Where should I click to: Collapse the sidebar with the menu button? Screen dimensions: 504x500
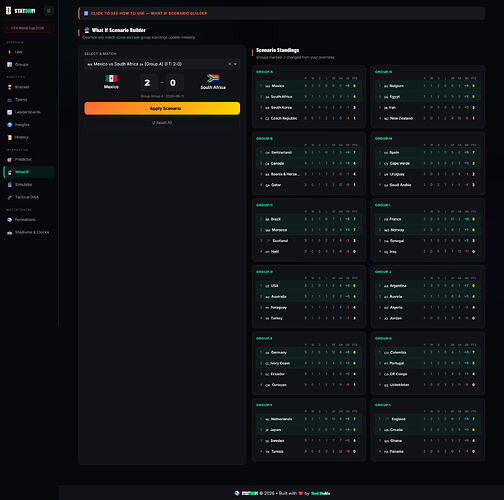[49, 11]
